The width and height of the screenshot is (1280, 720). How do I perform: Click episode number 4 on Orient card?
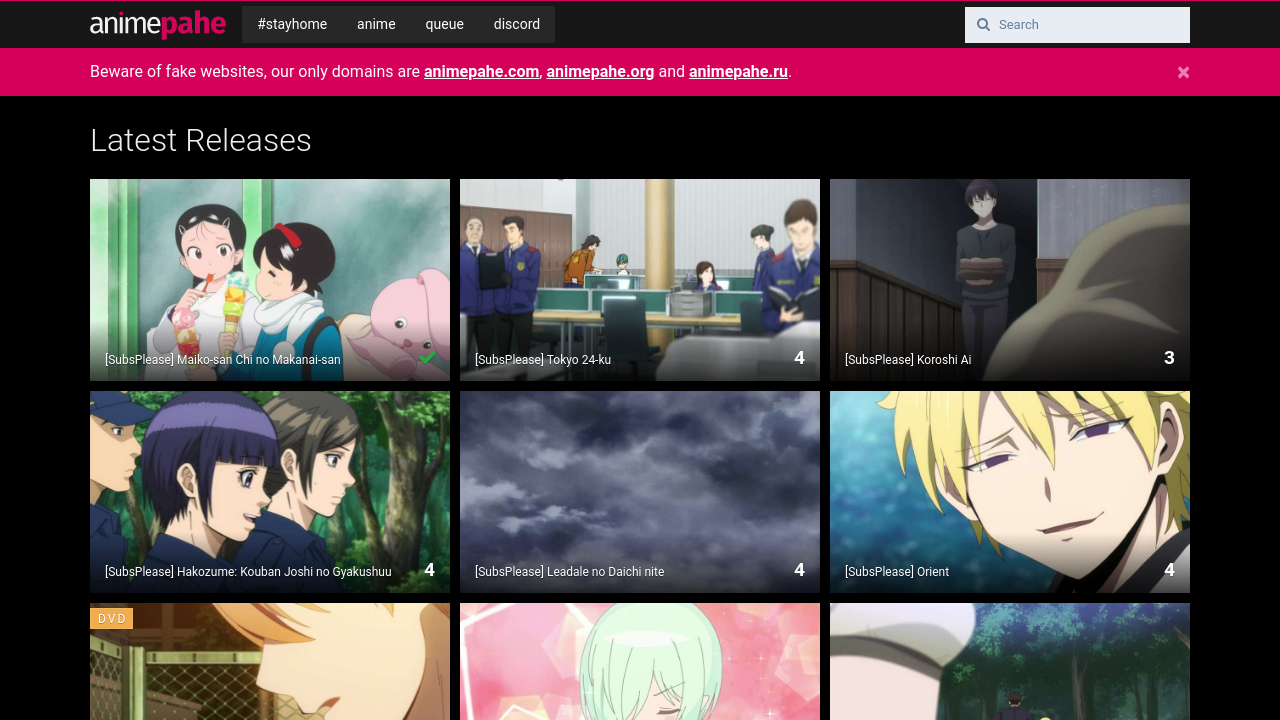1169,570
